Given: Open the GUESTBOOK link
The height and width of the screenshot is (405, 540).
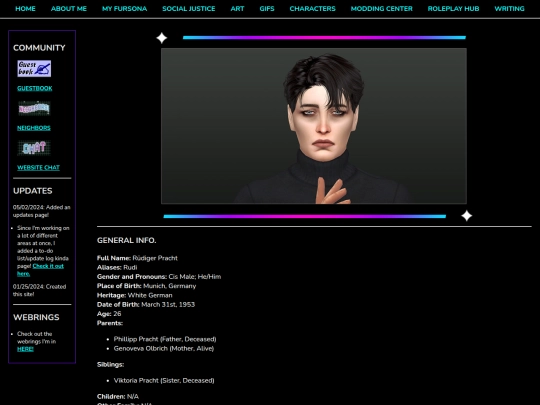Looking at the screenshot, I should [x=35, y=89].
